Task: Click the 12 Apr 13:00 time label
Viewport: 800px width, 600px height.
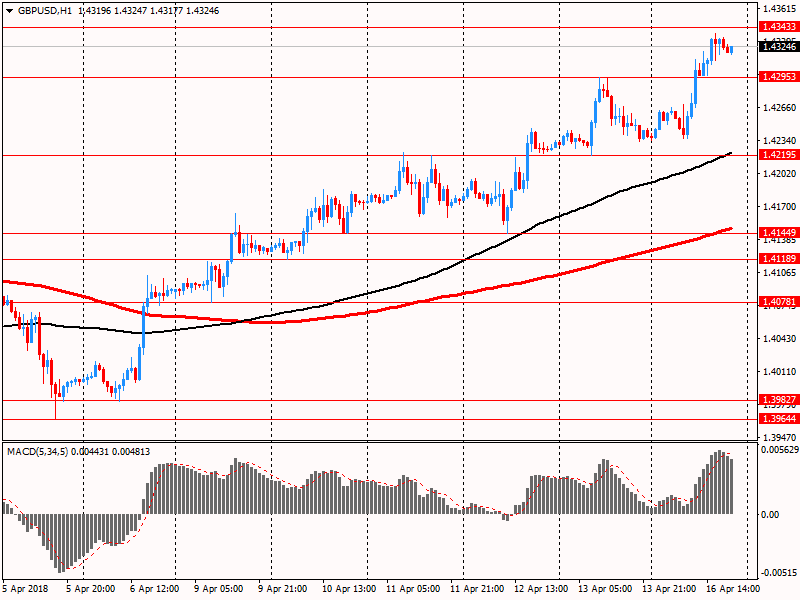Action: (541, 589)
